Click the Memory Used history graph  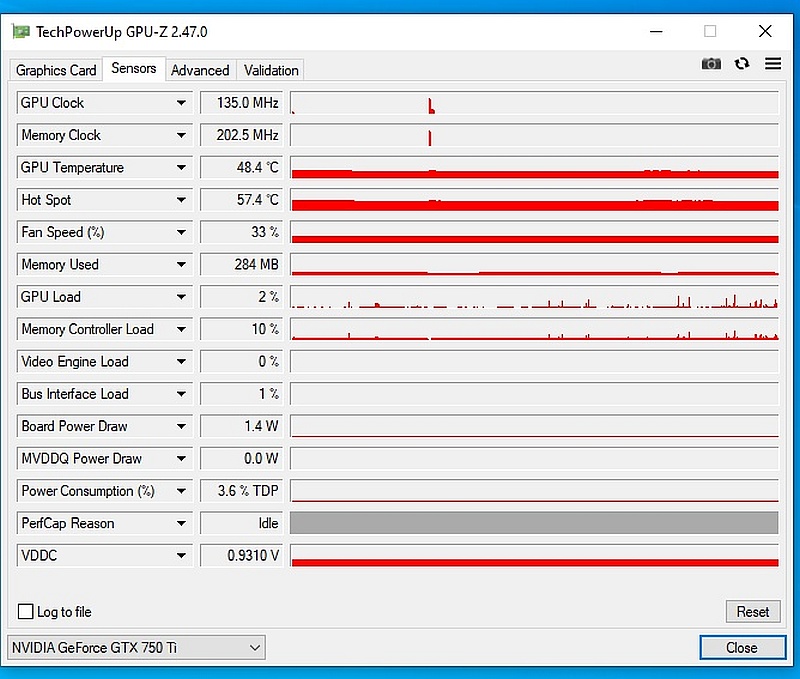coord(534,264)
